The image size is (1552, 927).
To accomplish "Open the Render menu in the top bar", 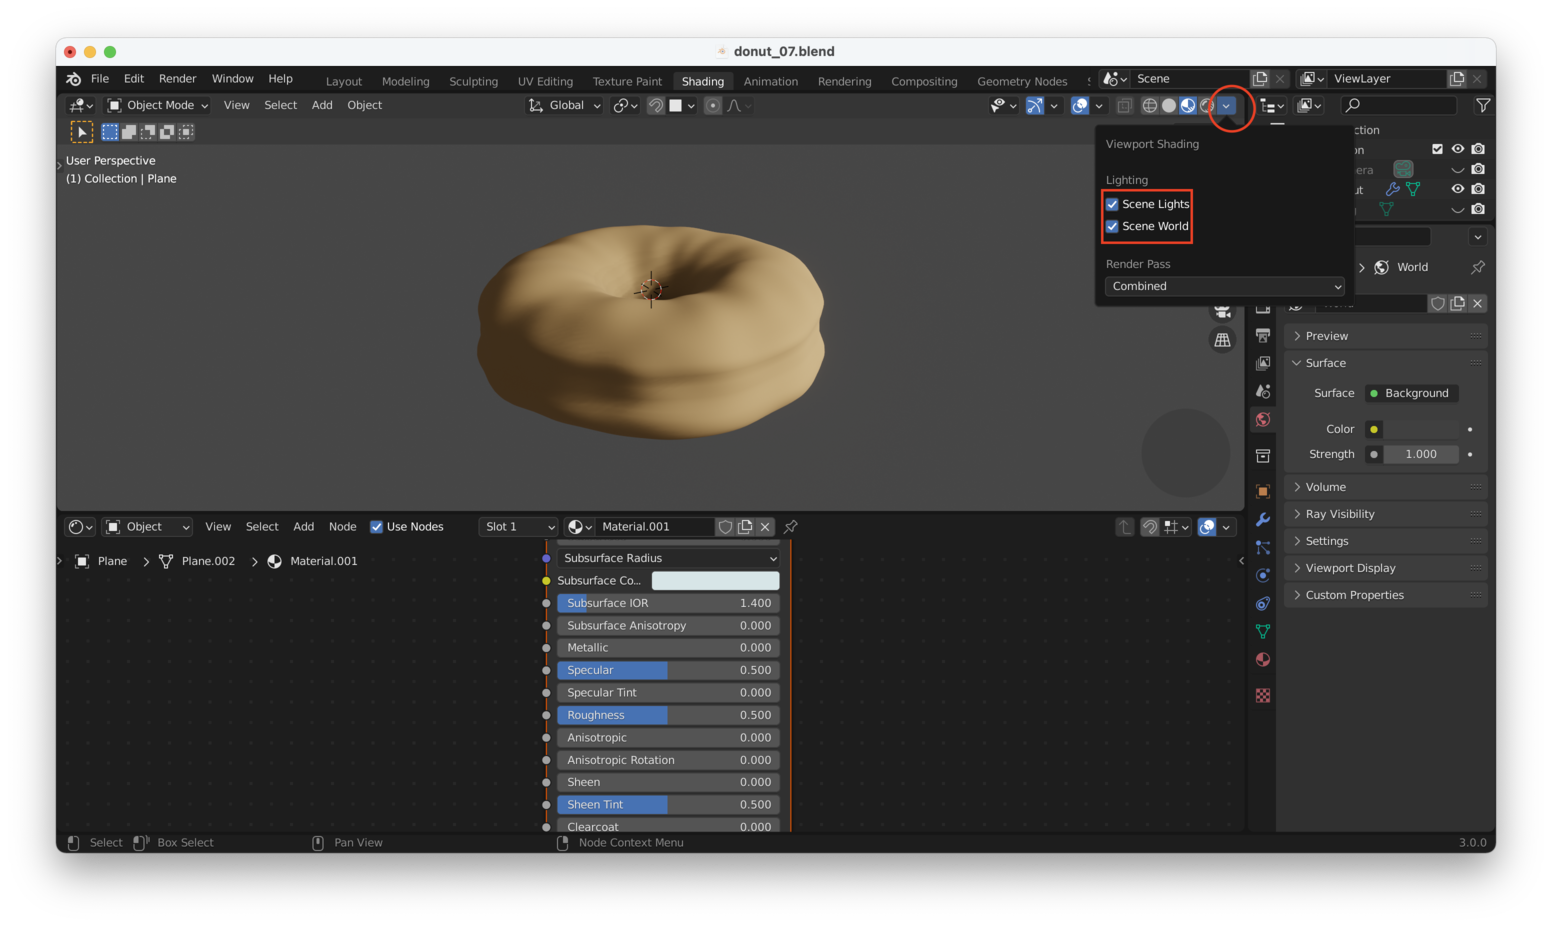I will tap(177, 78).
